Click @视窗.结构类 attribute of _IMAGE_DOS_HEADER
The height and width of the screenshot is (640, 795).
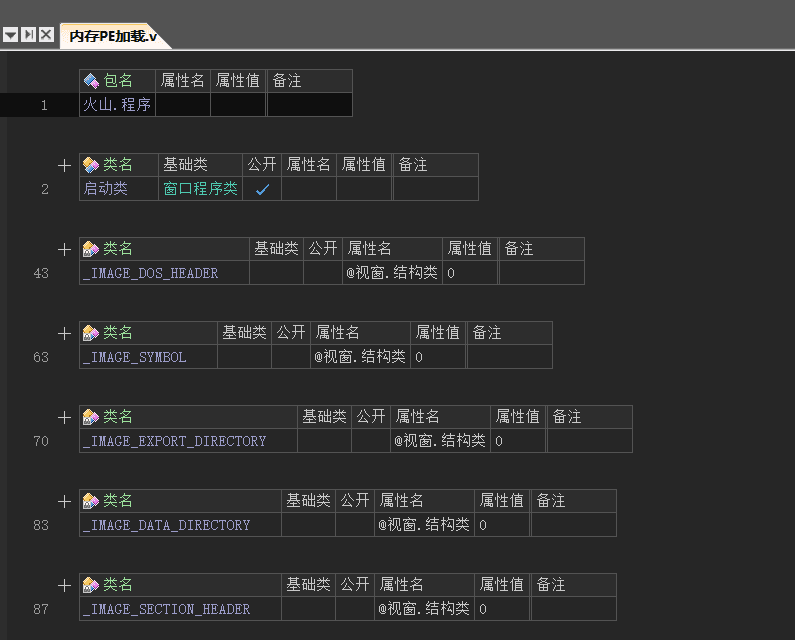(391, 273)
